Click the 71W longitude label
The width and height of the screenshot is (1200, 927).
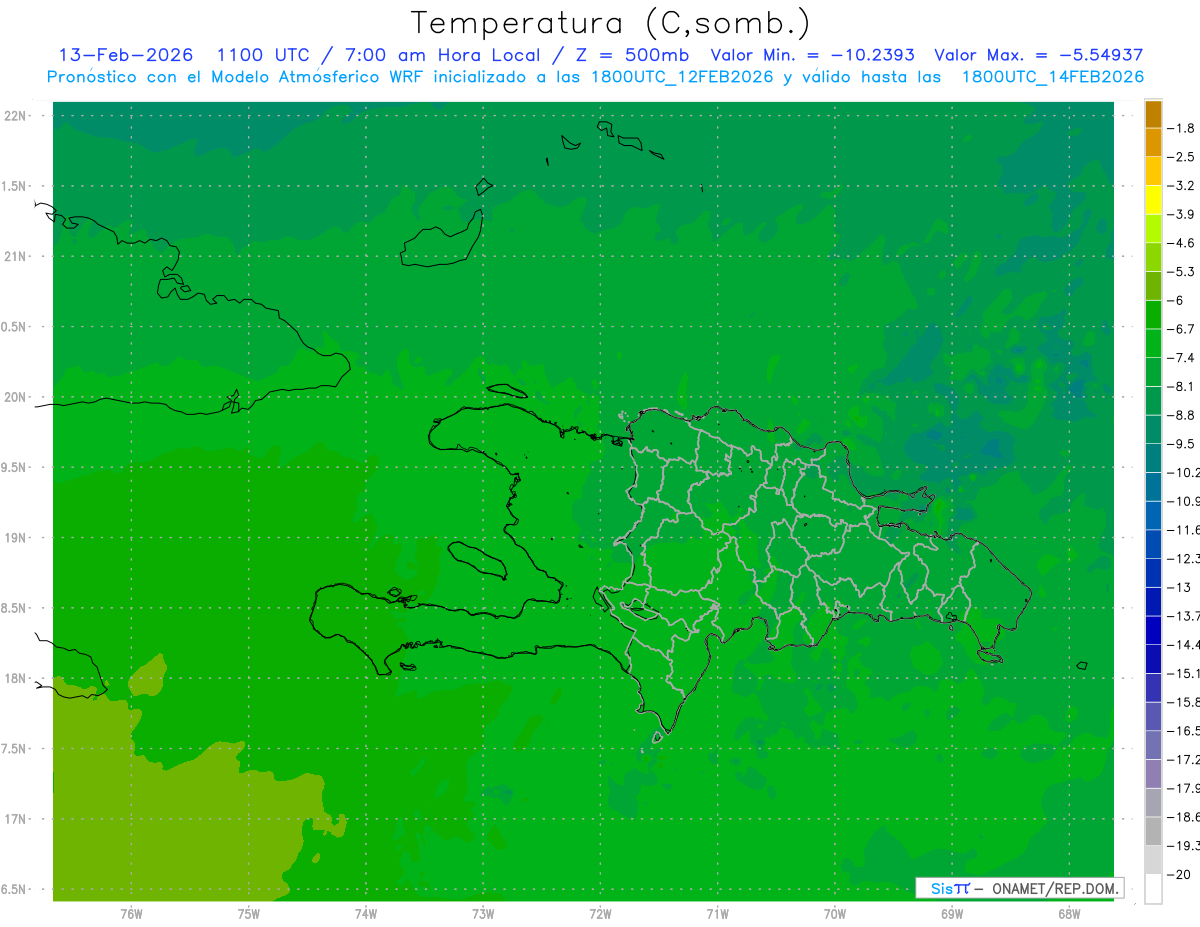point(717,914)
